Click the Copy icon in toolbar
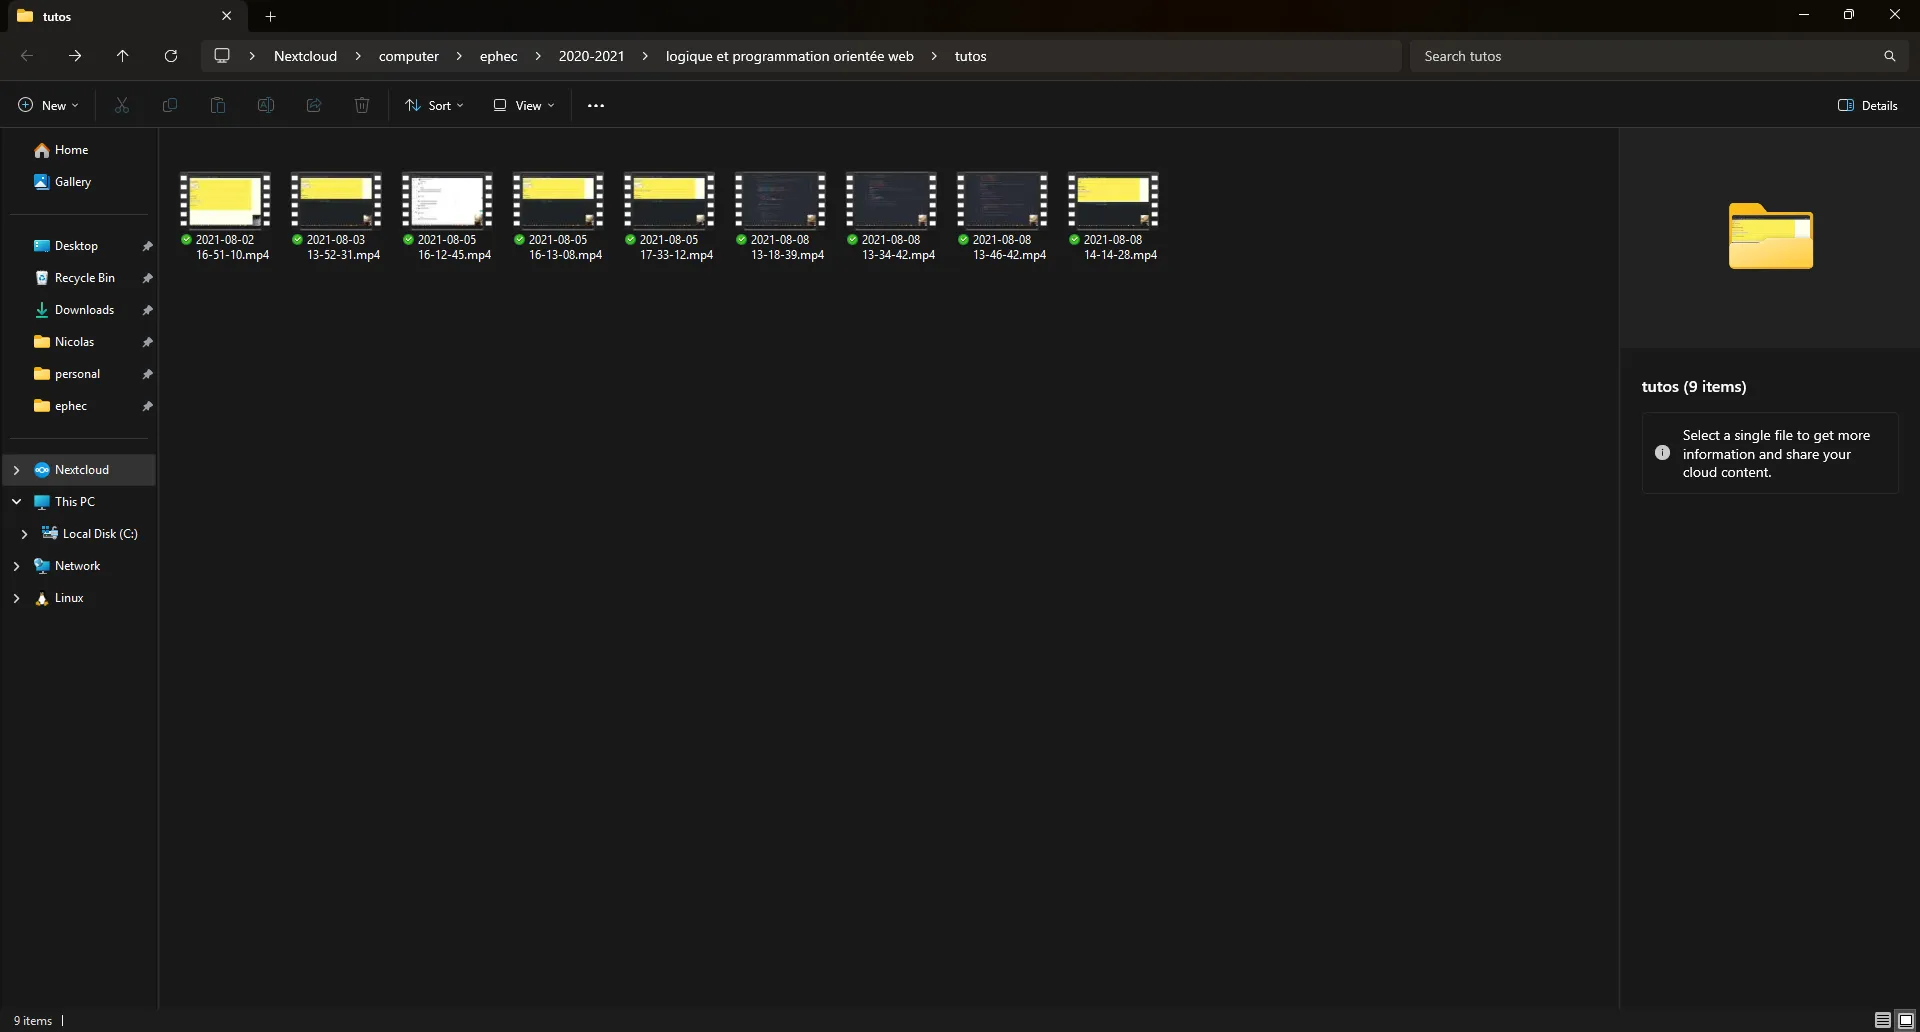 click(x=170, y=105)
